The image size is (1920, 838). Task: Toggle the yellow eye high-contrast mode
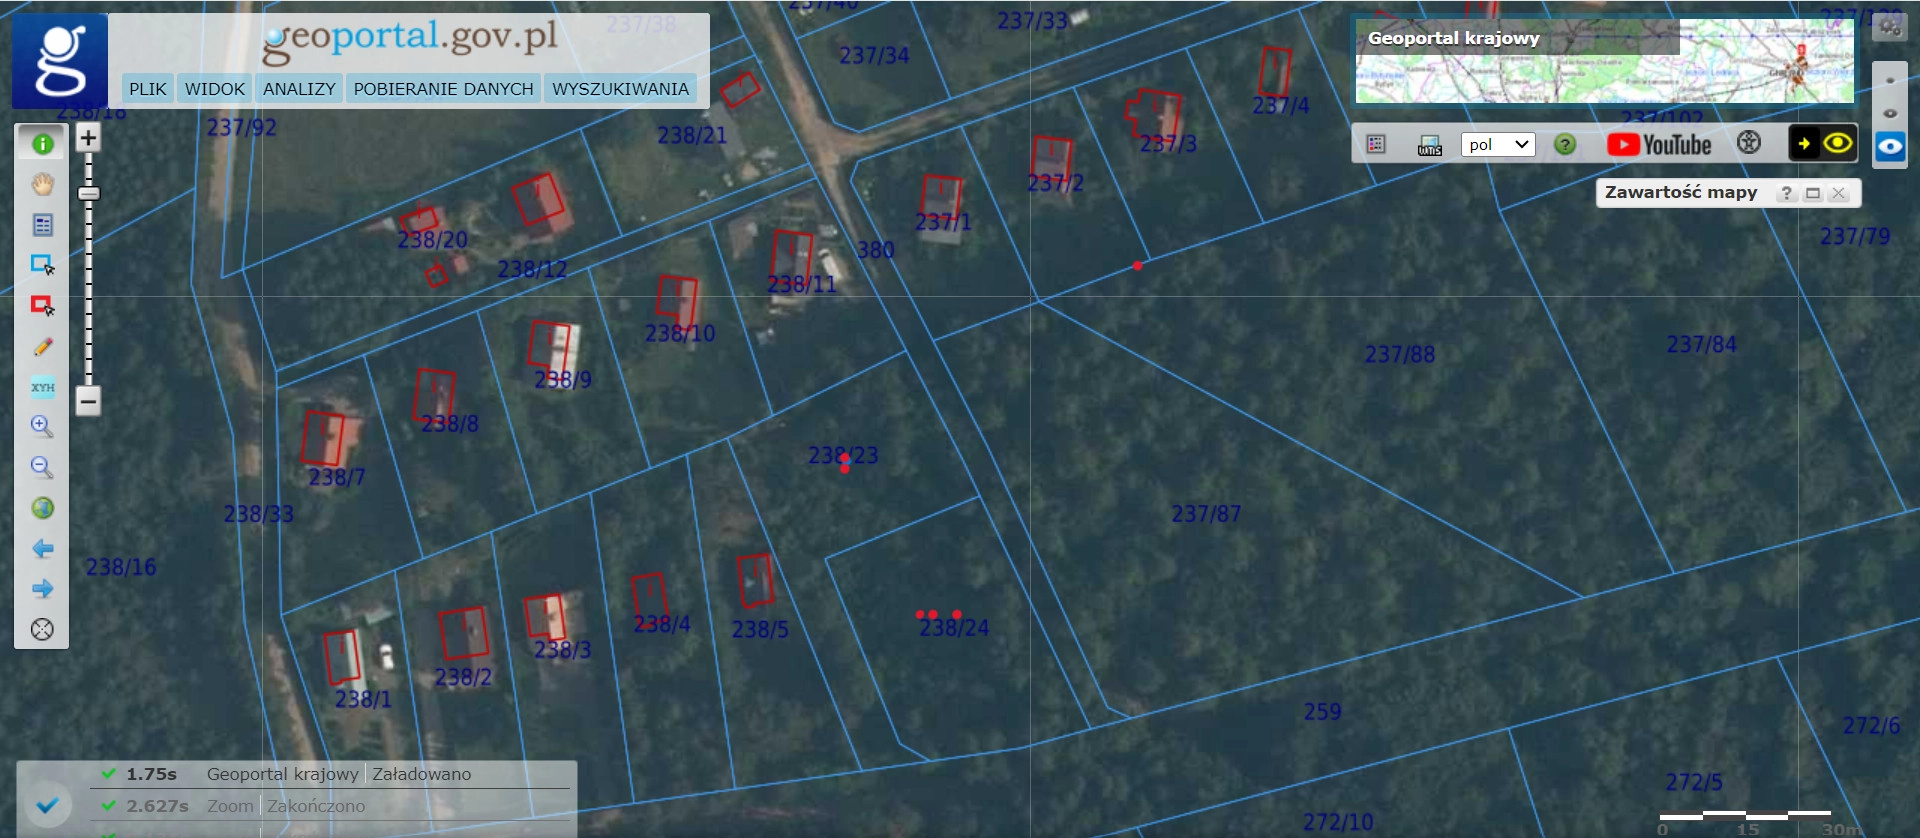[1837, 144]
